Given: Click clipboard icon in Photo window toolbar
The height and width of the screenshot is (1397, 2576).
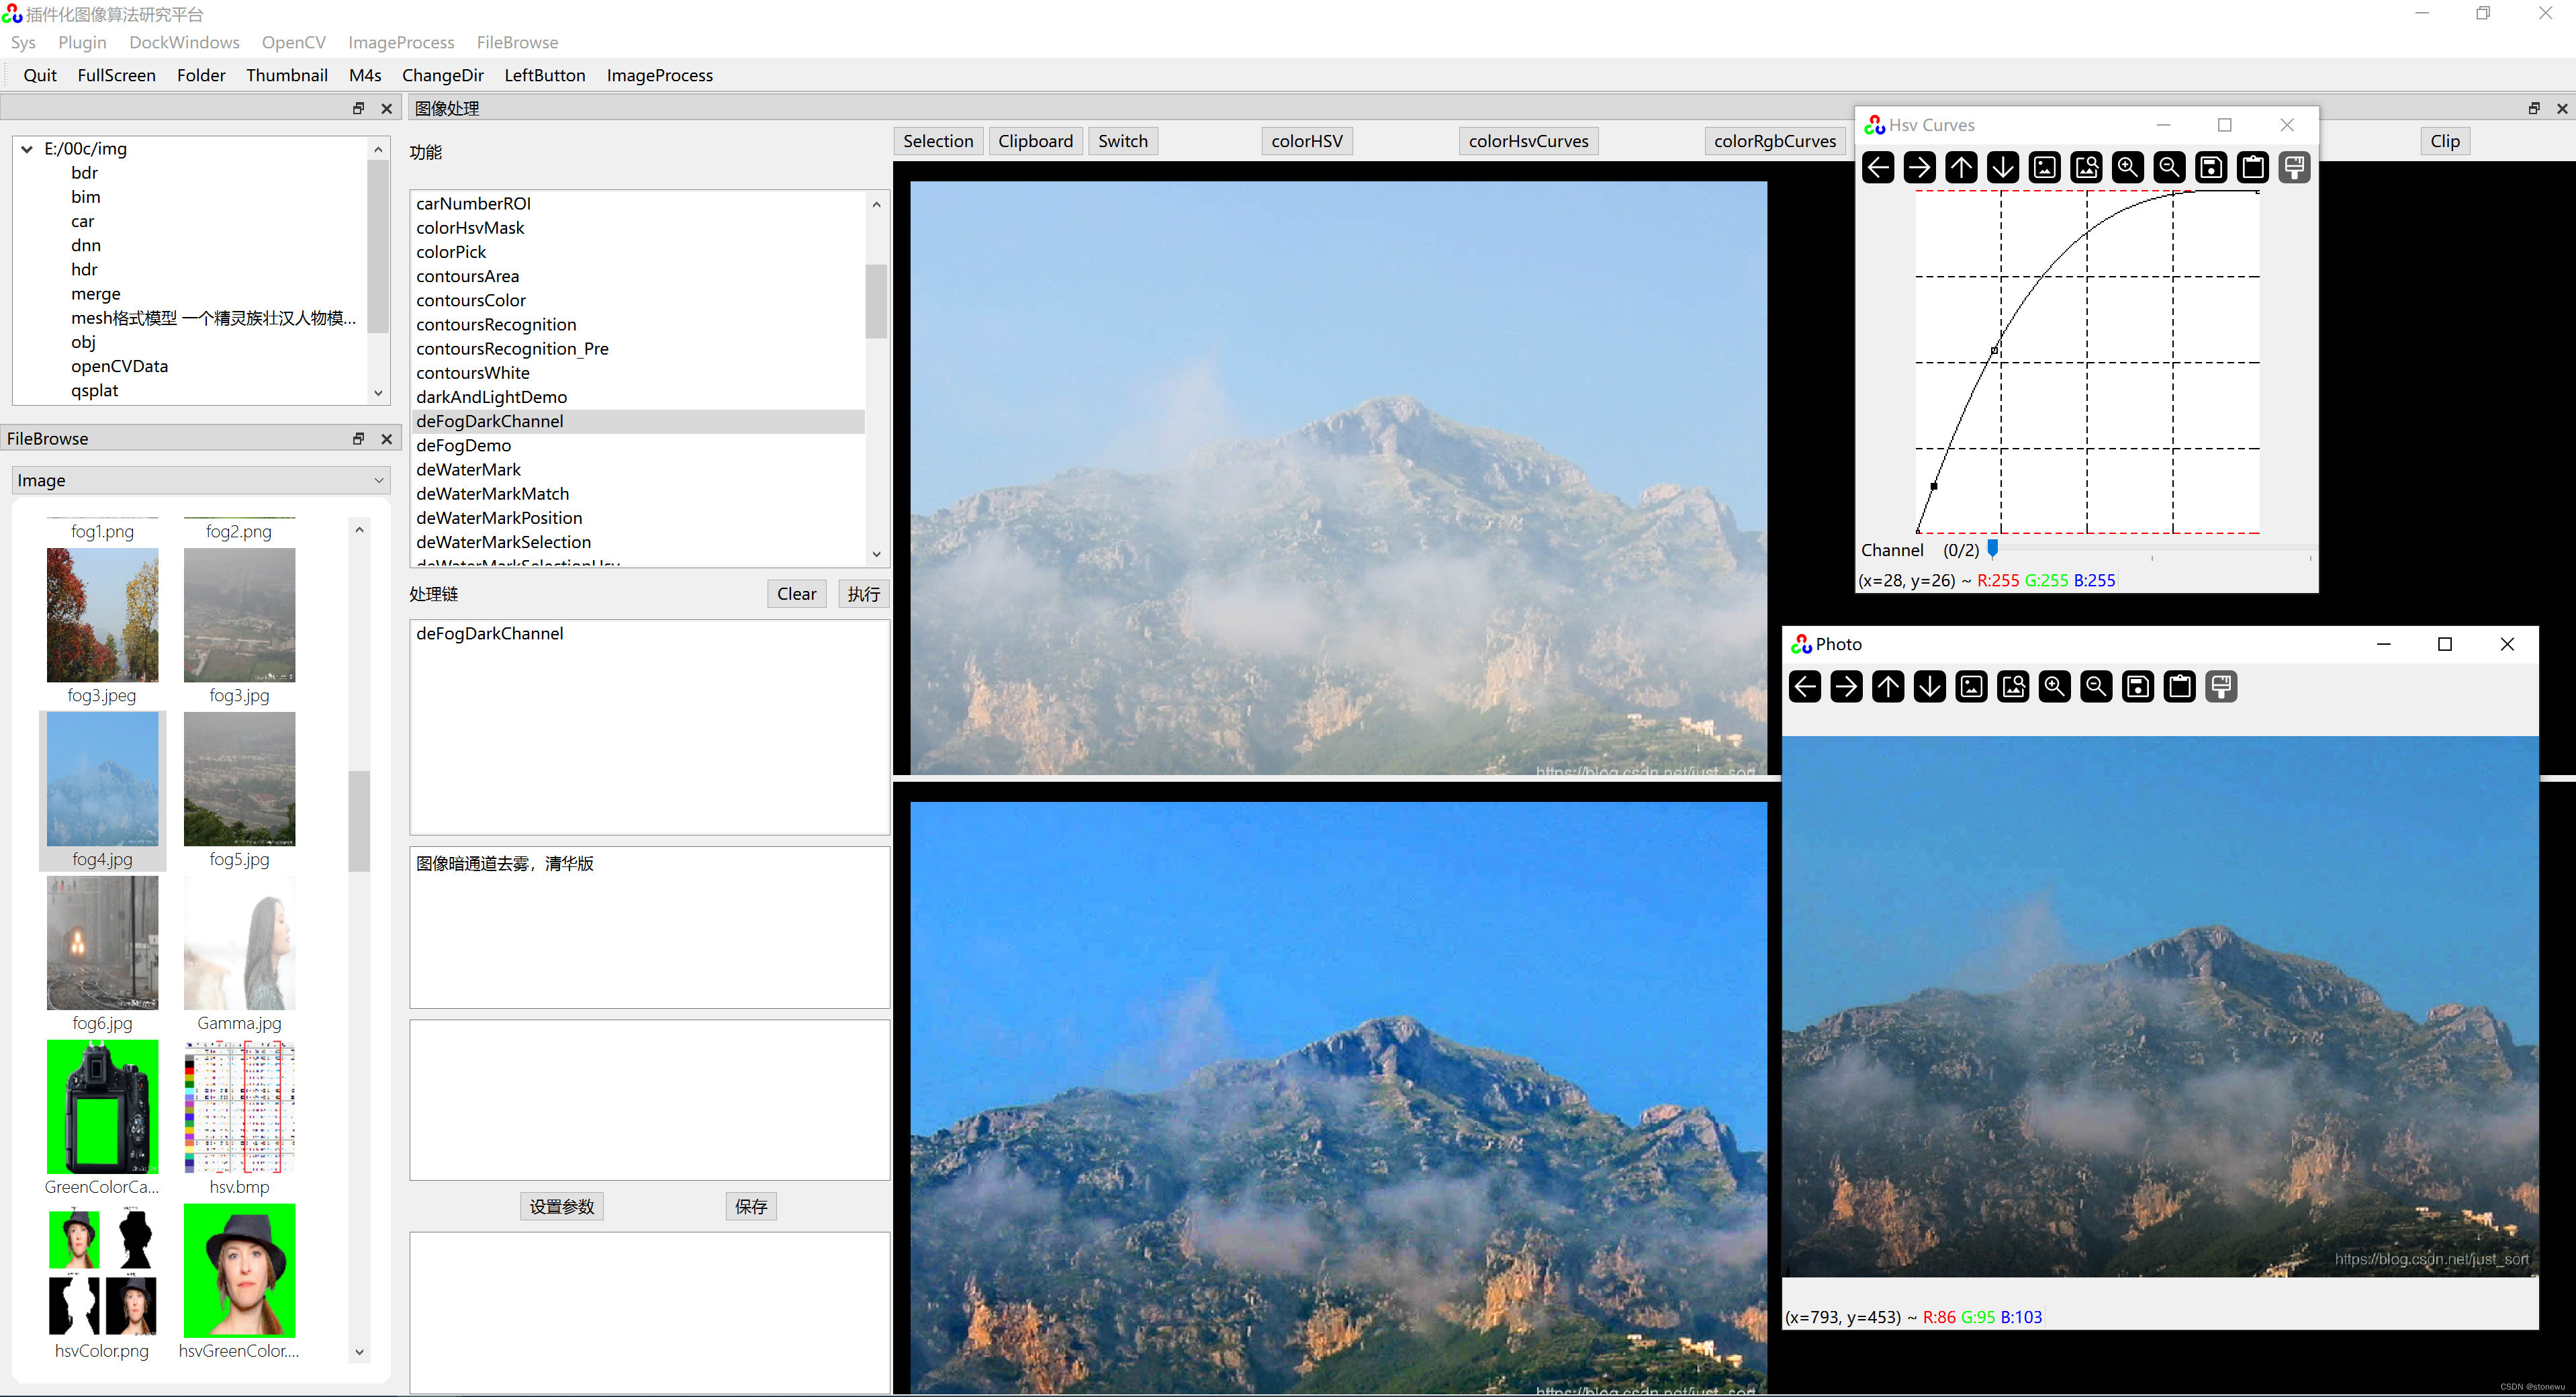Looking at the screenshot, I should point(2179,686).
